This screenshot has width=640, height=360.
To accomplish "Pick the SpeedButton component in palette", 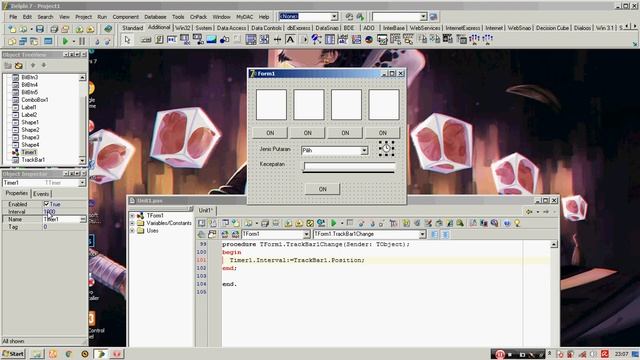I will click(159, 40).
